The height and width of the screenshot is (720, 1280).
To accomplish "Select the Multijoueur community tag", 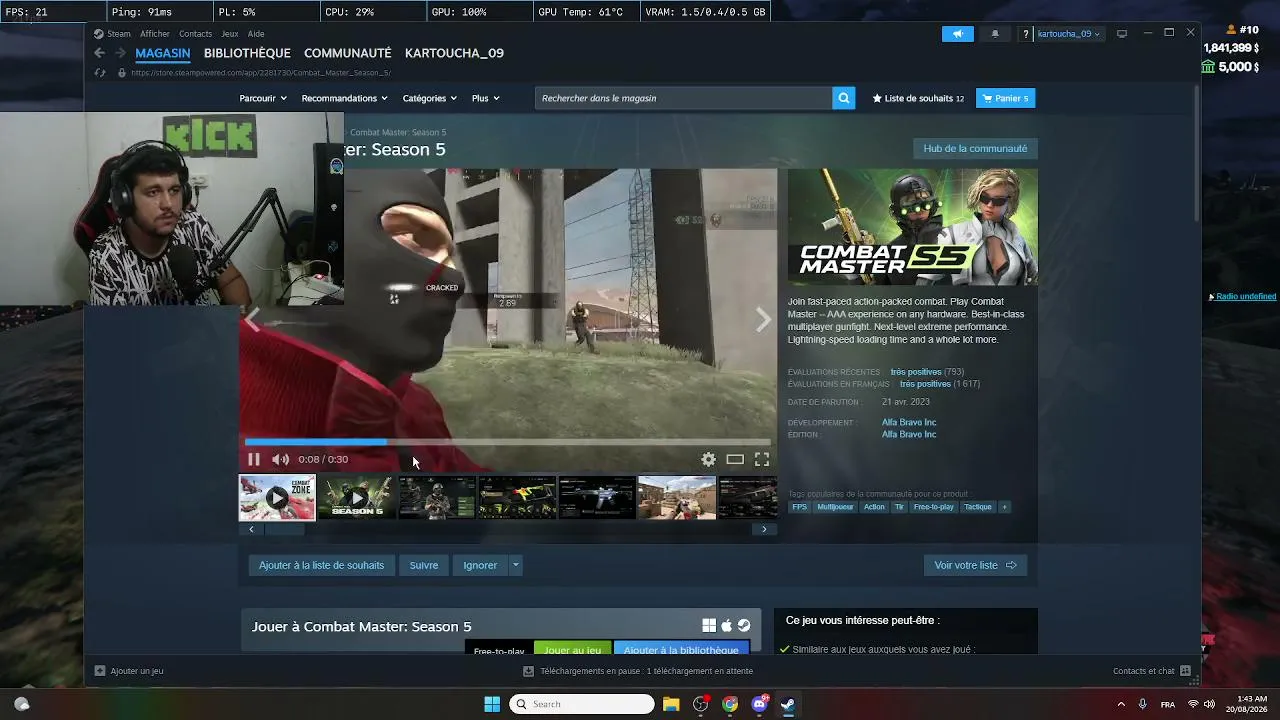I will point(835,507).
